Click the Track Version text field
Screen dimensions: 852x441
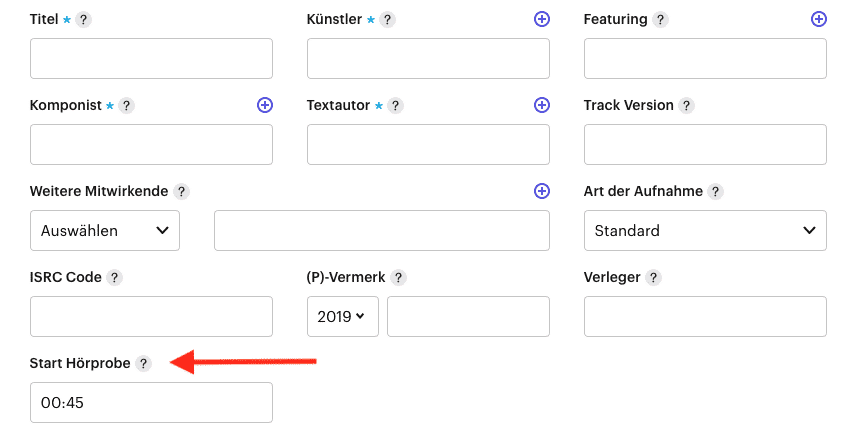[705, 145]
